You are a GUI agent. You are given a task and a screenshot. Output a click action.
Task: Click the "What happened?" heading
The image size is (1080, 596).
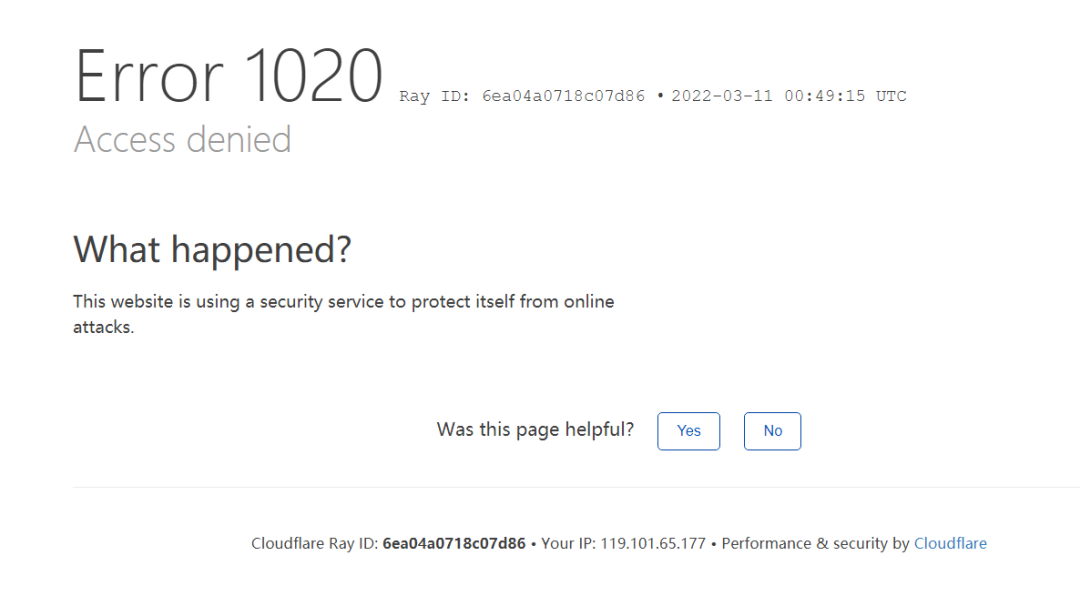[x=212, y=249]
